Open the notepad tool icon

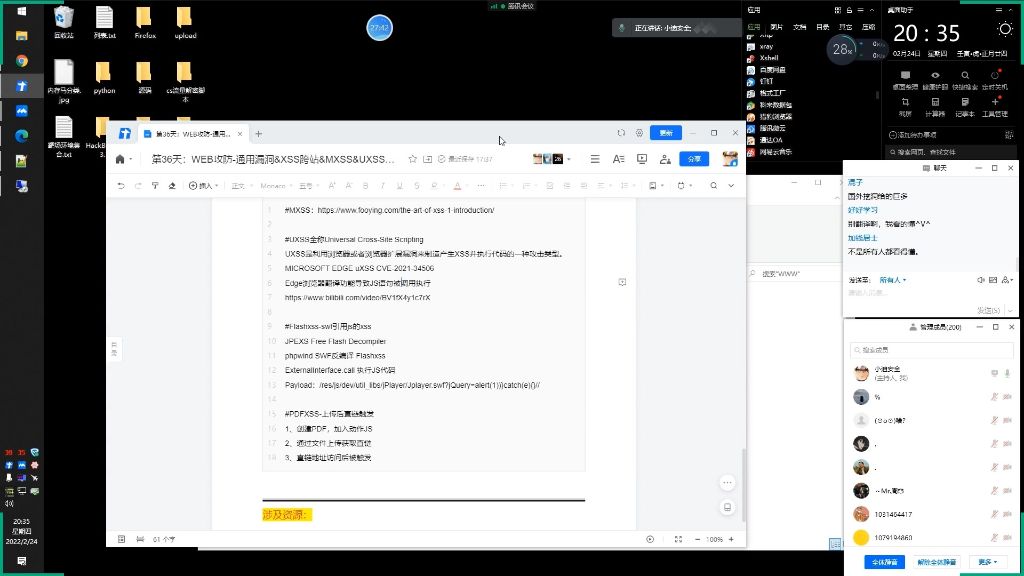[x=965, y=106]
